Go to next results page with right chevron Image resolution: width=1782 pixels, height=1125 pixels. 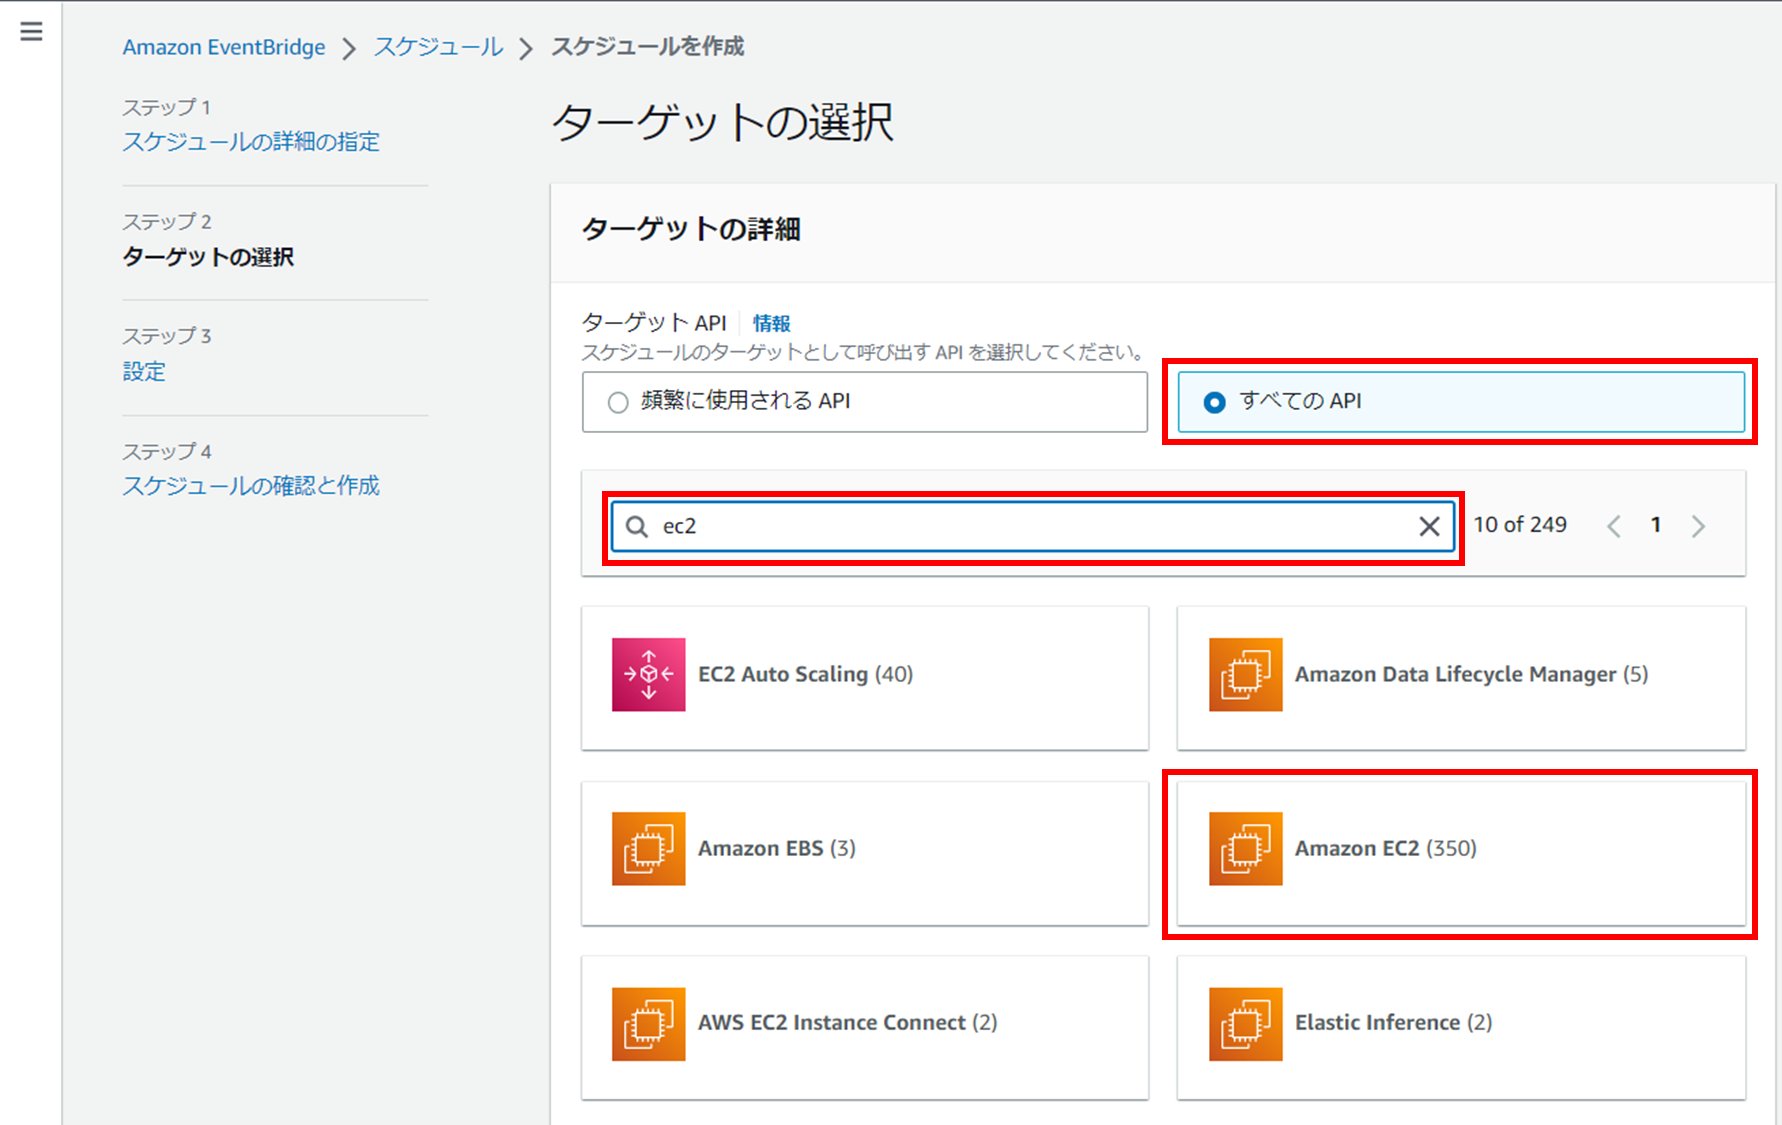point(1698,525)
